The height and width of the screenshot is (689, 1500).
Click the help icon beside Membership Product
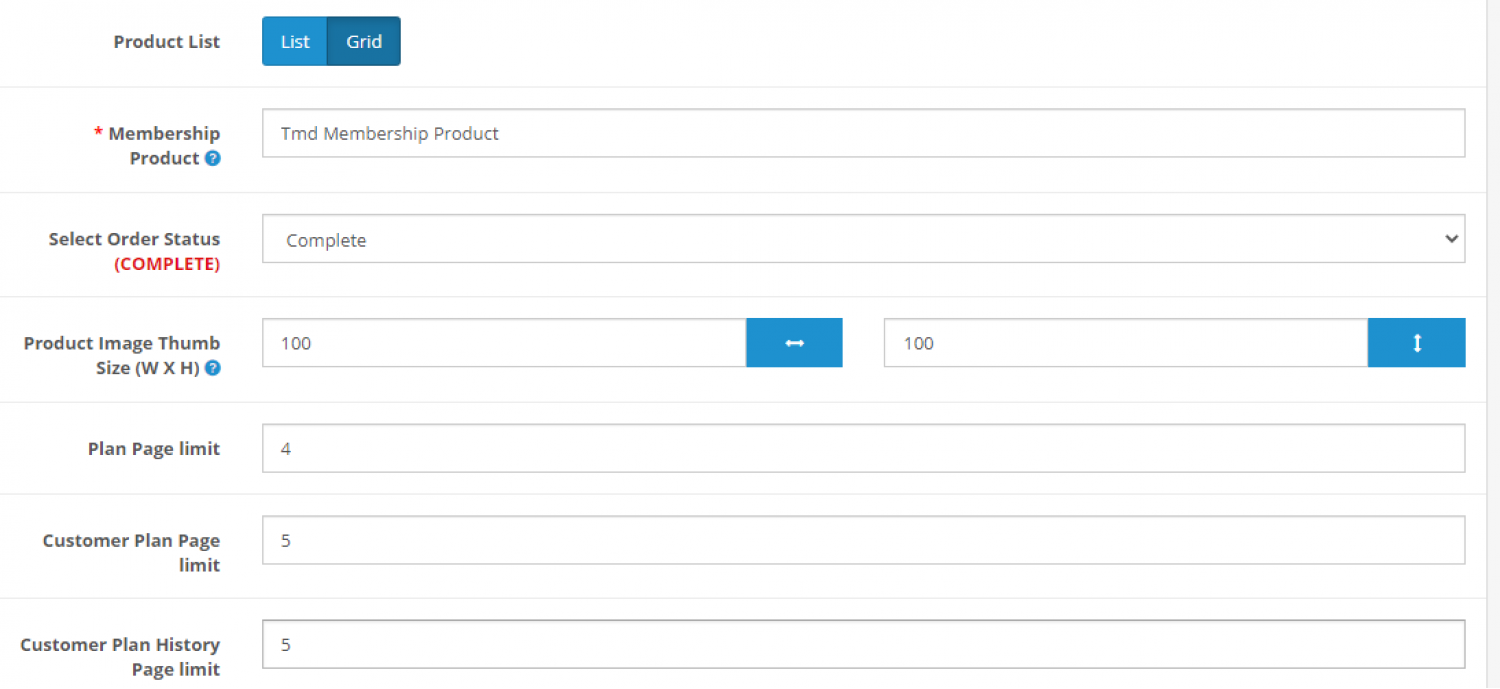coord(213,158)
